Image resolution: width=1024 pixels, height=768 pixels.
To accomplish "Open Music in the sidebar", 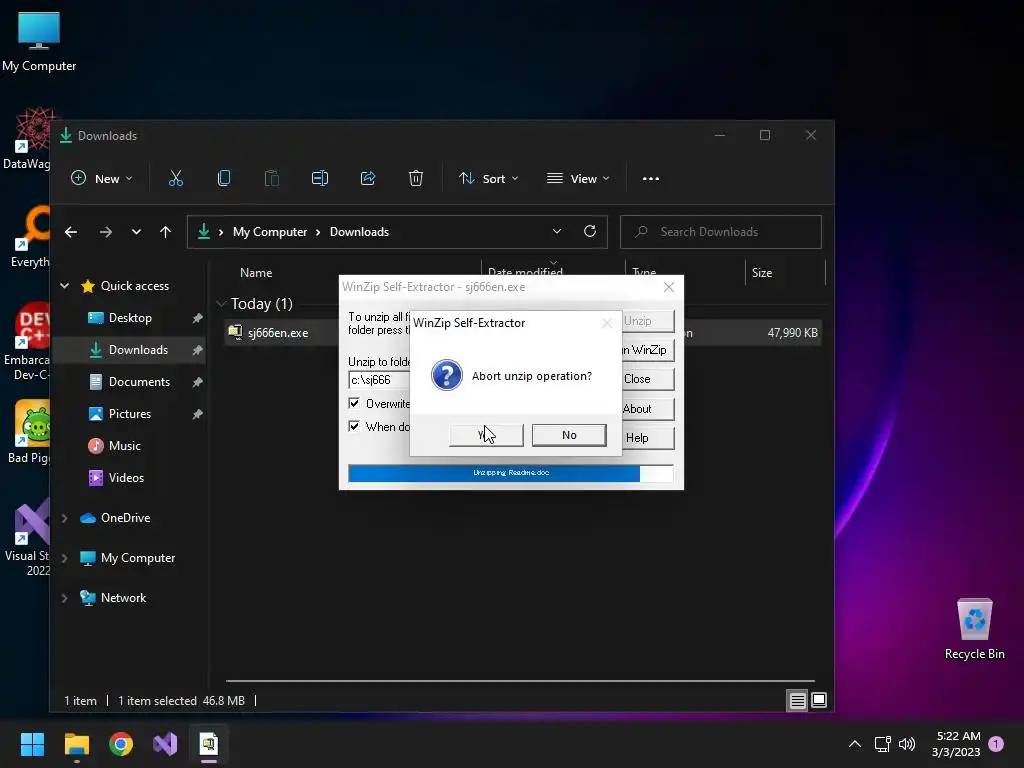I will click(x=124, y=446).
